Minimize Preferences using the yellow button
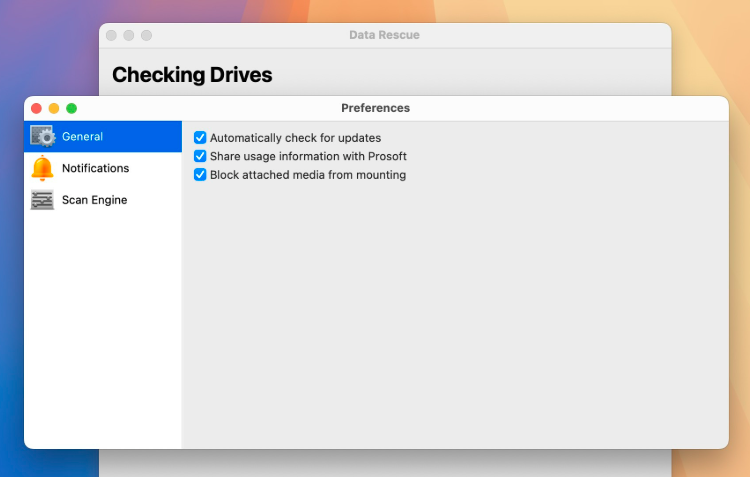The width and height of the screenshot is (750, 477). 54,109
